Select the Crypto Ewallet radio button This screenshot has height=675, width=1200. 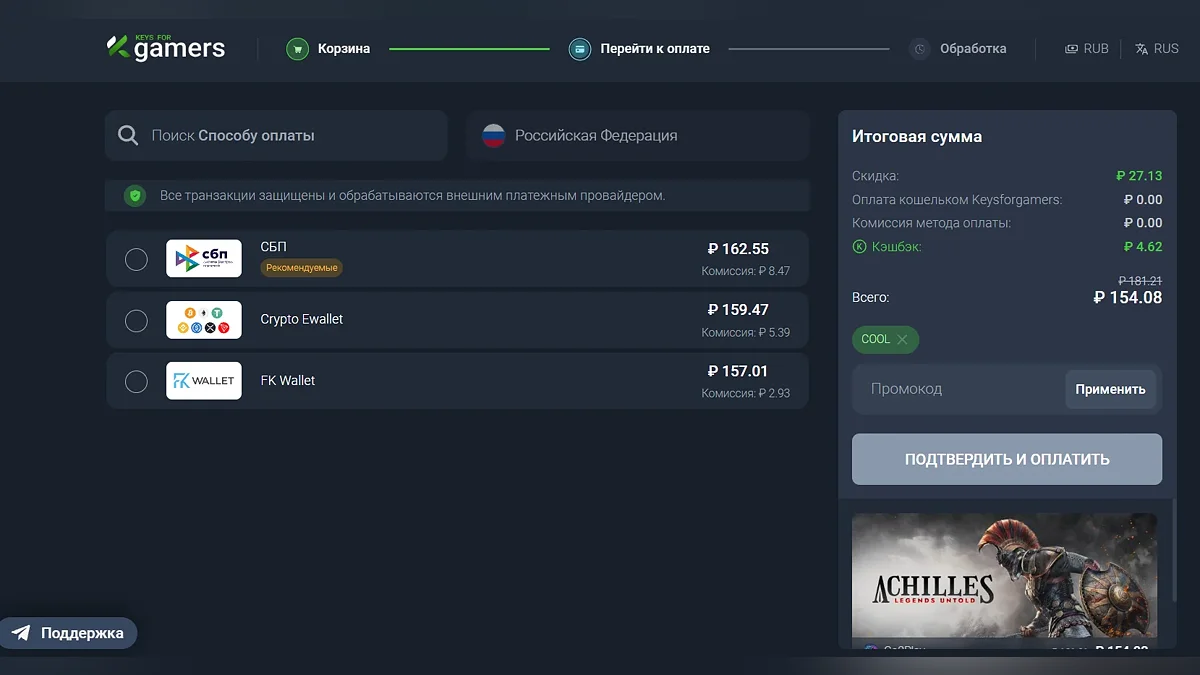136,320
